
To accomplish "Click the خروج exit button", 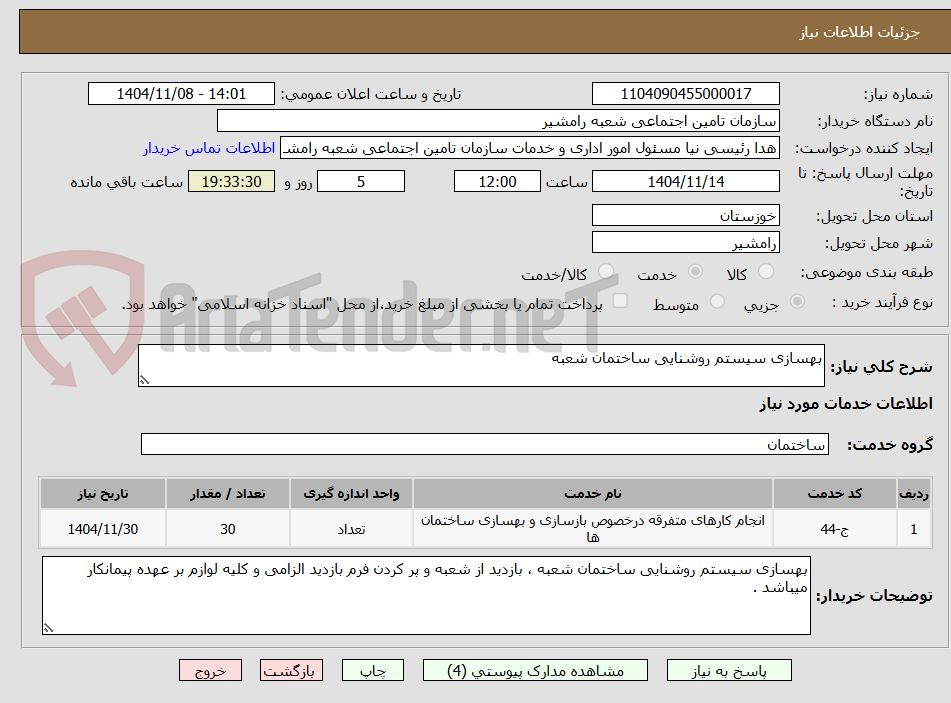I will coord(210,671).
